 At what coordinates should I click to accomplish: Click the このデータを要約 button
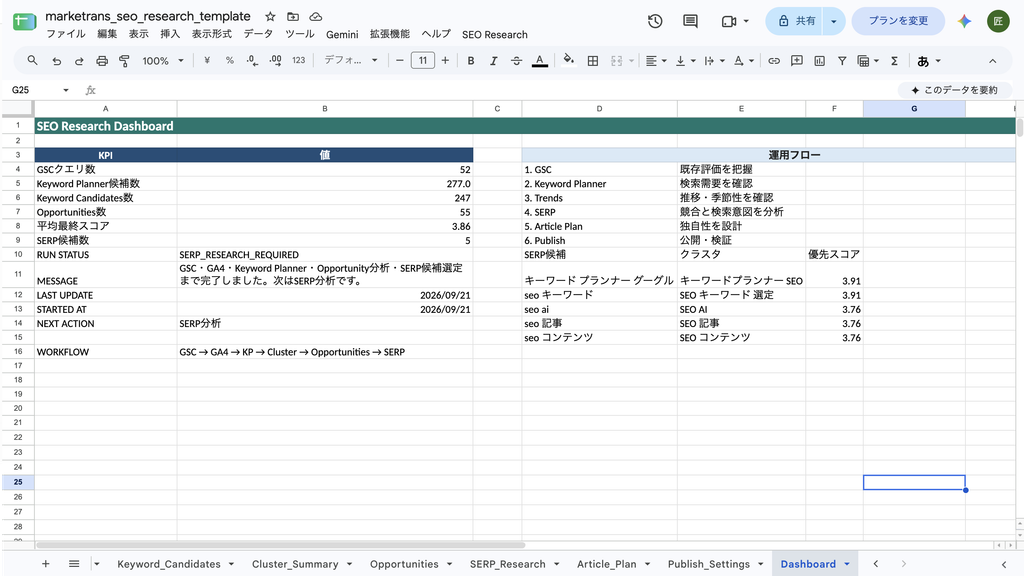[x=953, y=90]
